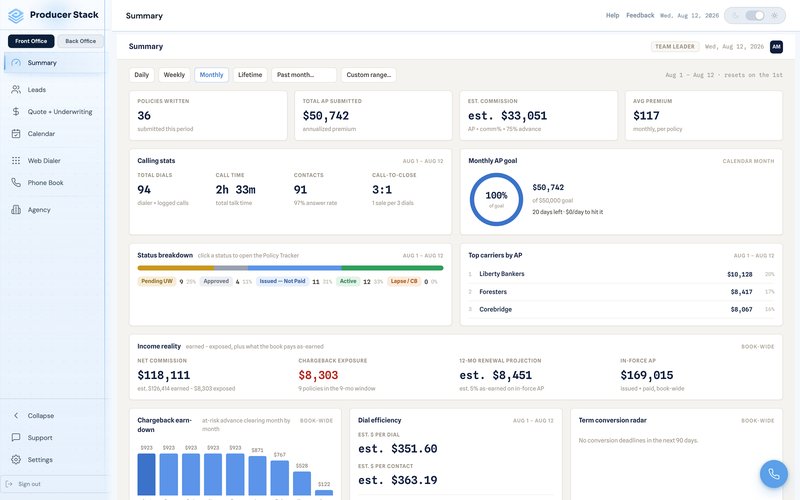Click the Net Commission $118,111 value
The image size is (800, 500).
point(163,376)
